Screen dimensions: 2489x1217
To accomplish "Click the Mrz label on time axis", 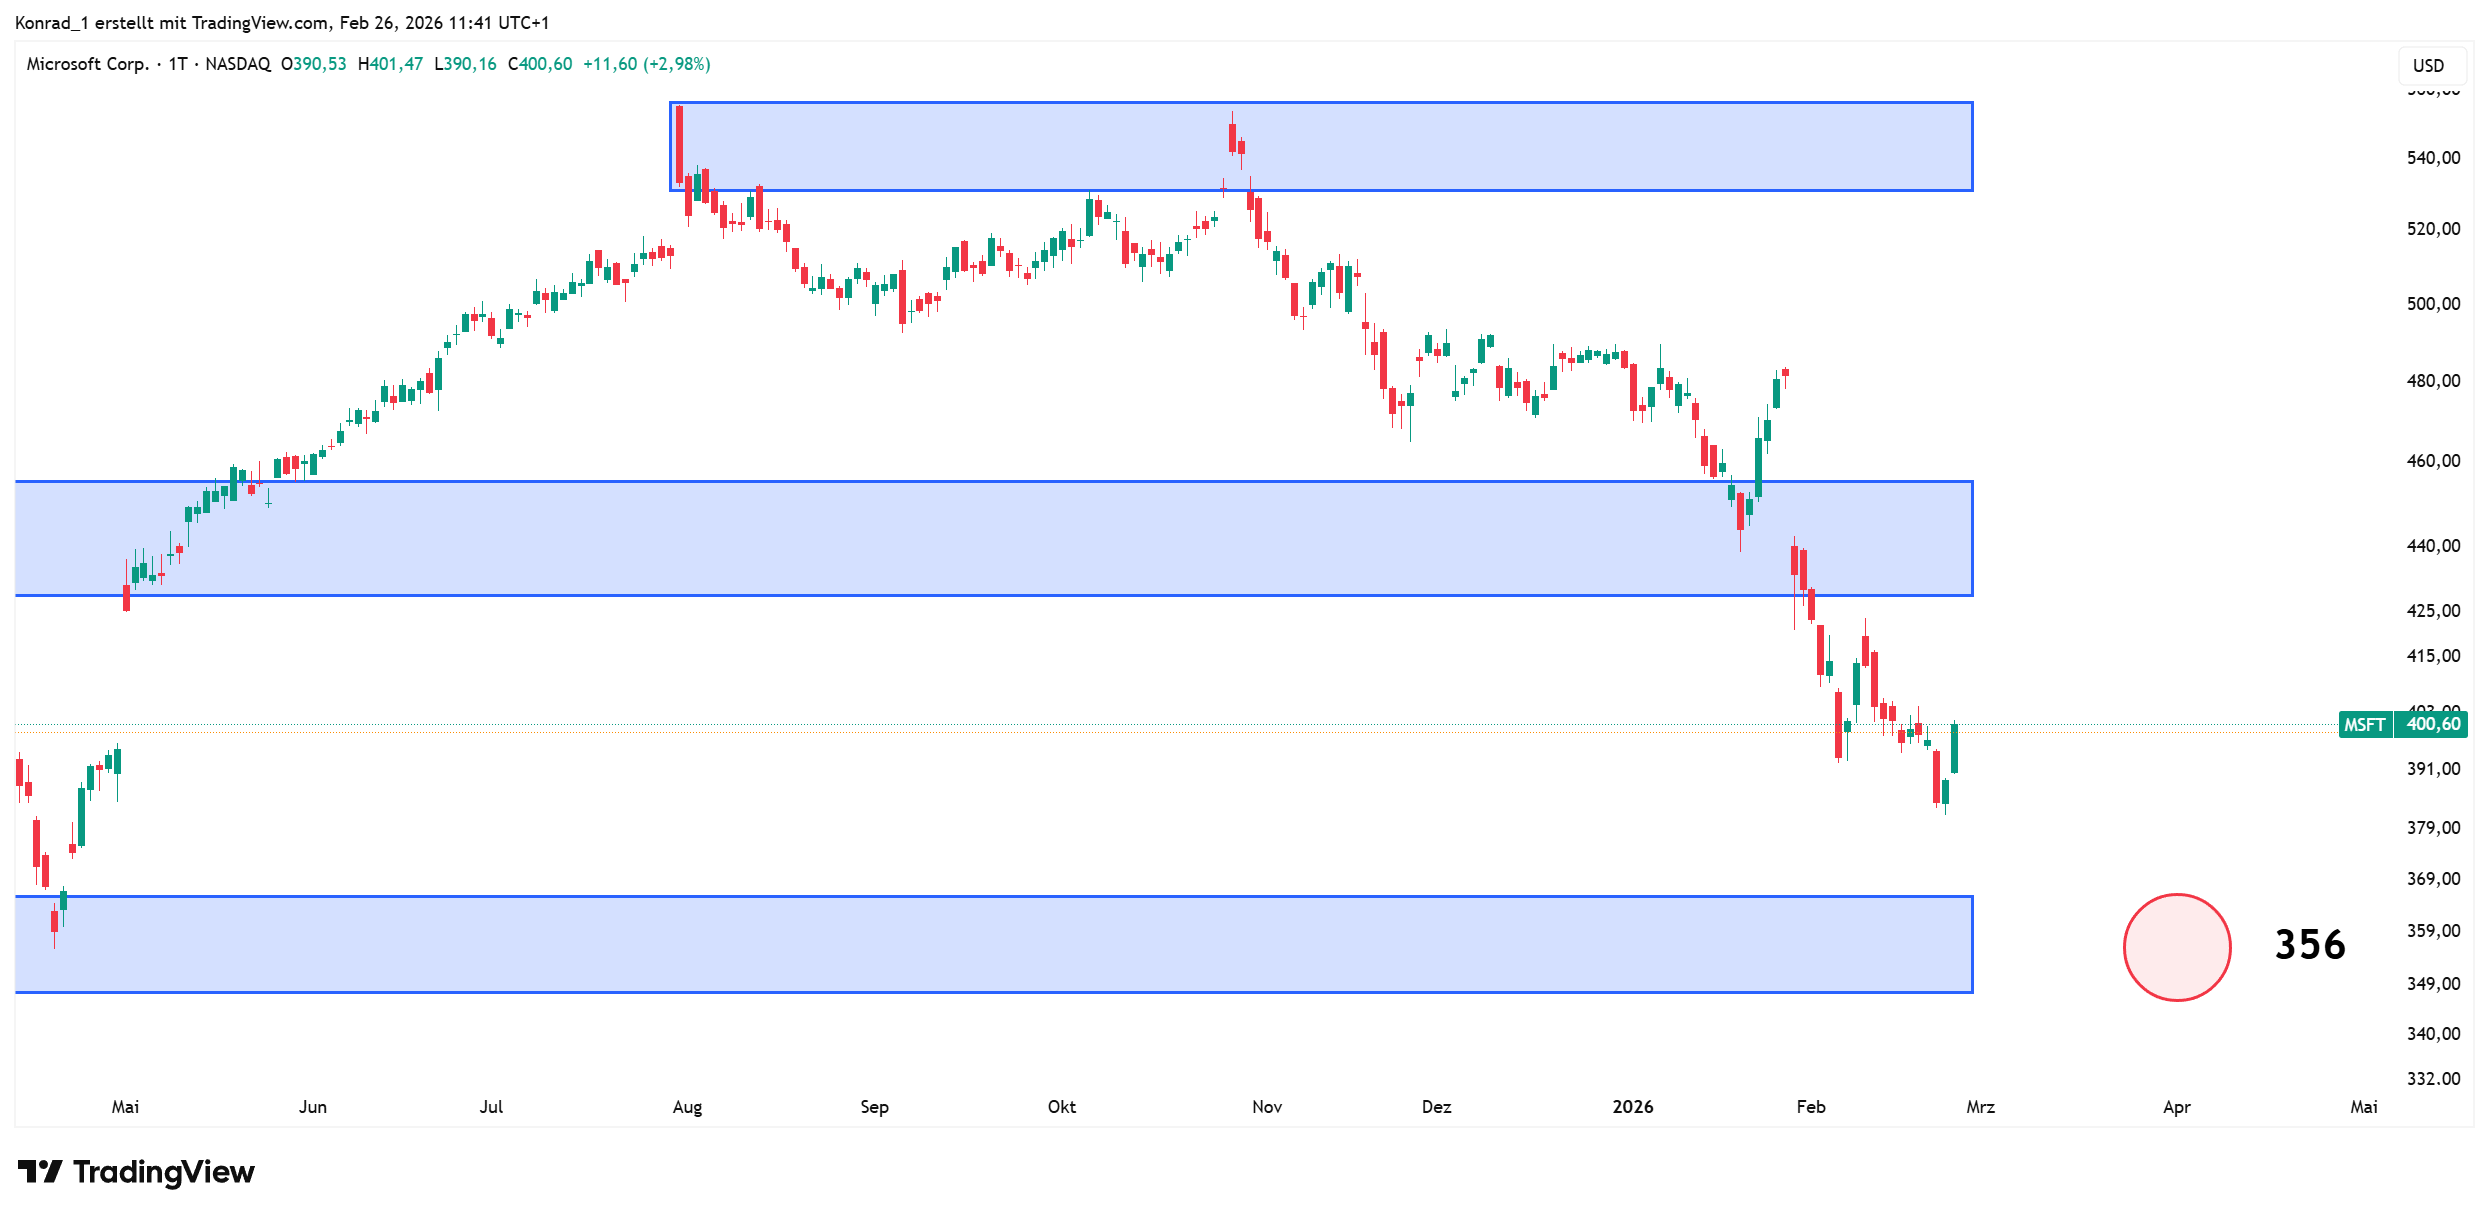I will pyautogui.click(x=1980, y=1106).
